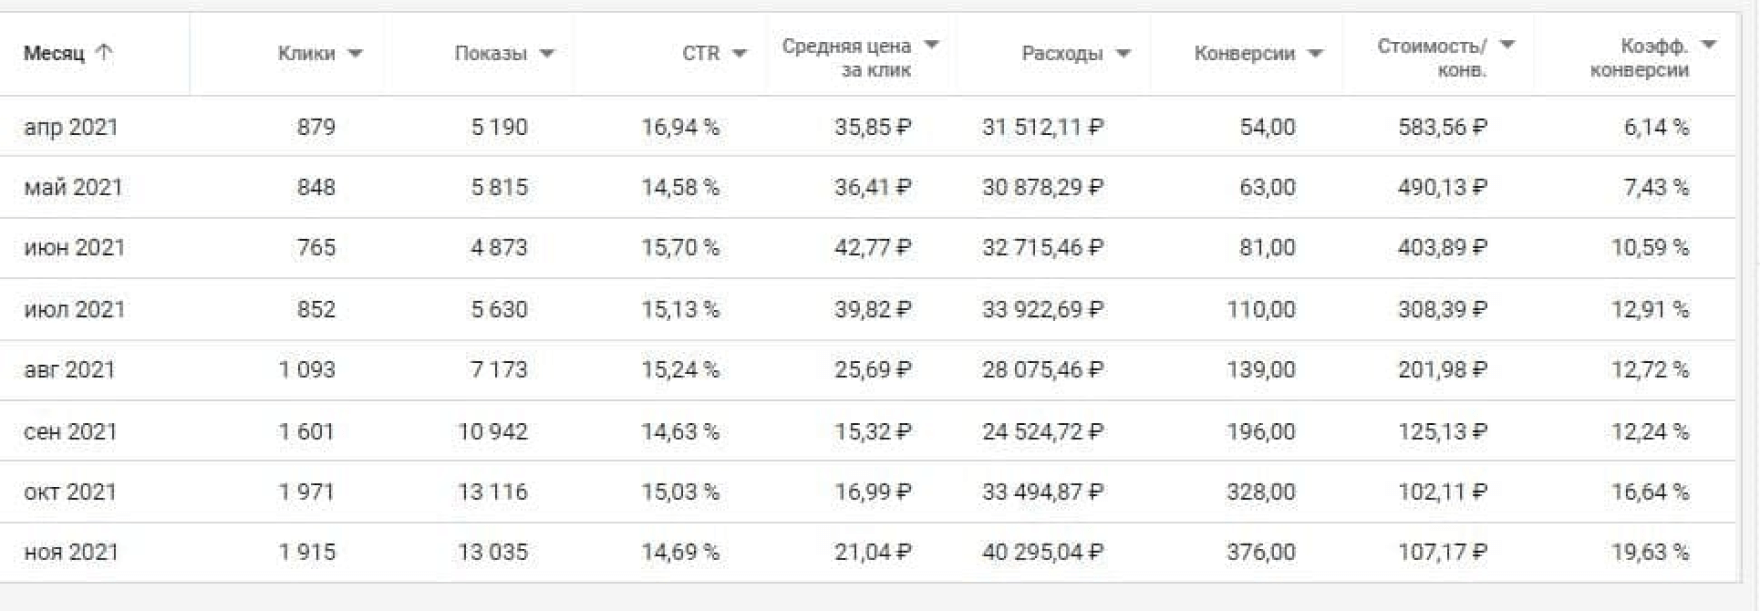Screen dimensions: 1760x611
Task: Click the Месяц column header label
Action: click(54, 53)
